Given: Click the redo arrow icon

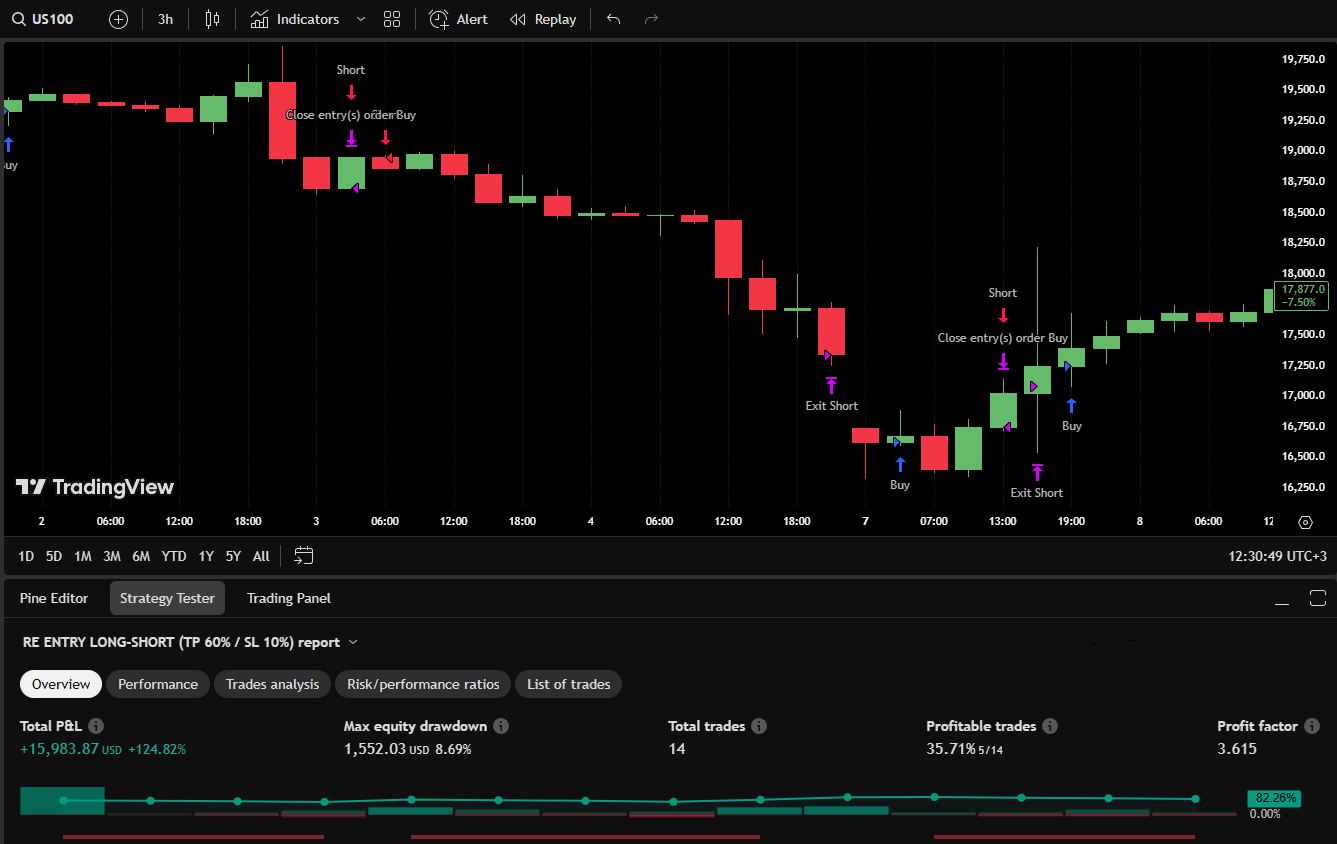Looking at the screenshot, I should pyautogui.click(x=651, y=19).
